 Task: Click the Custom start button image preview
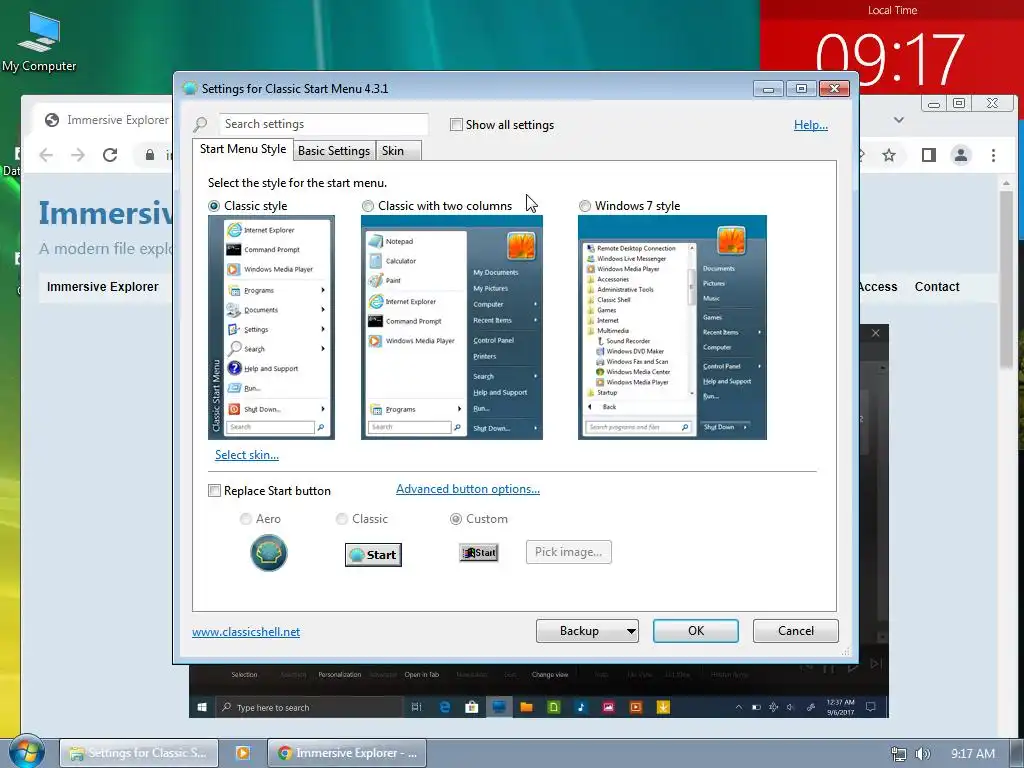click(479, 552)
